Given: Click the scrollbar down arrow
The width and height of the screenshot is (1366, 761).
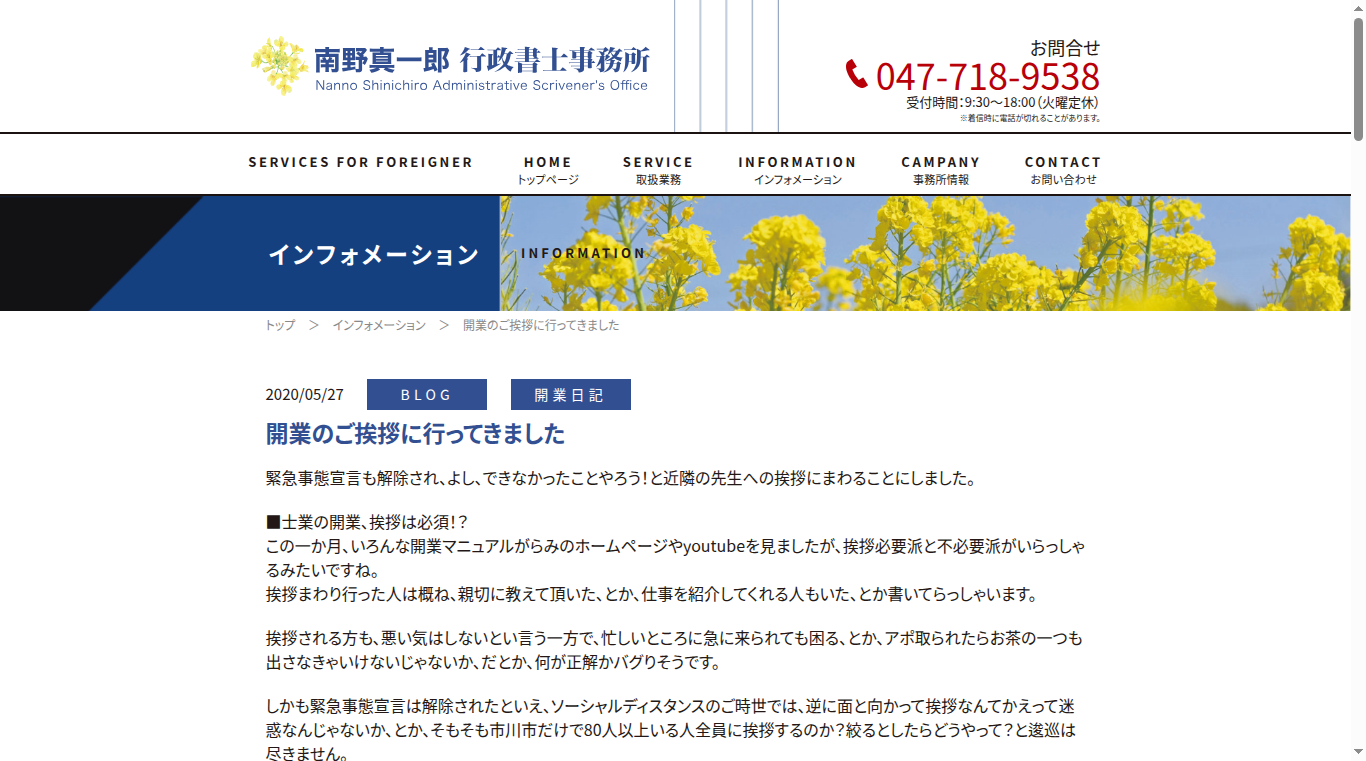Looking at the screenshot, I should coord(1358,753).
